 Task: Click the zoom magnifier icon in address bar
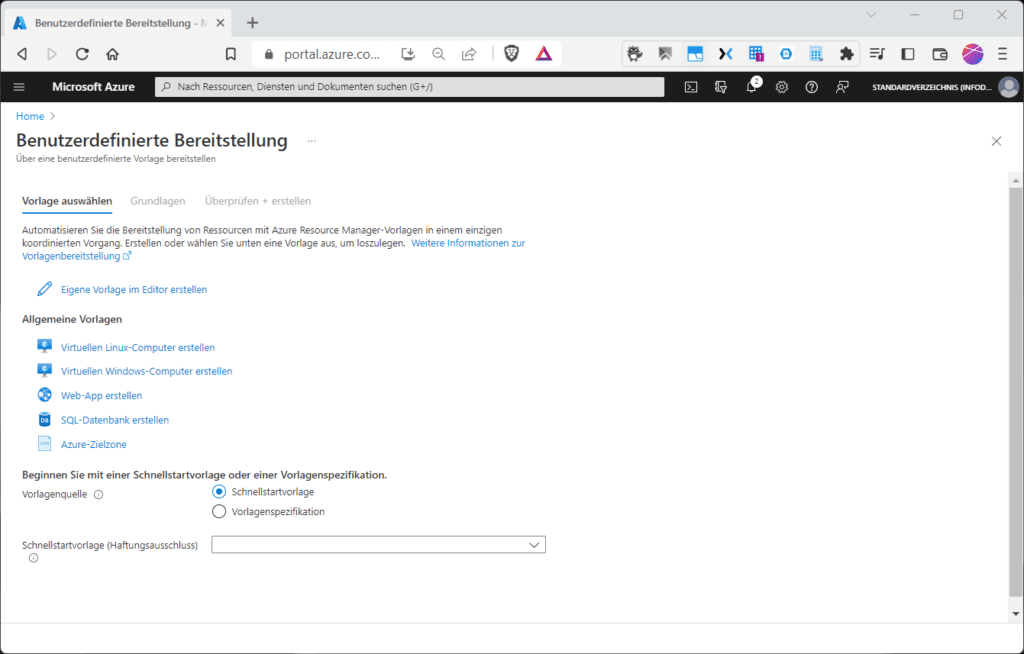click(438, 54)
